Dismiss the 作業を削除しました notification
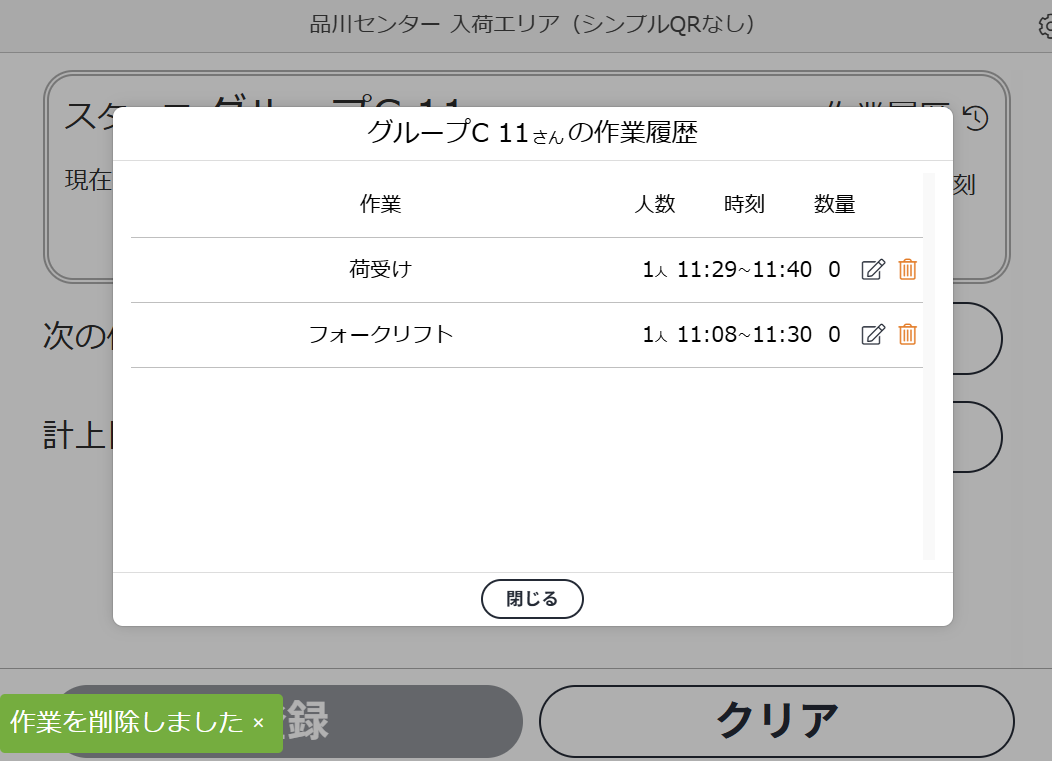Screen dimensions: 1052x761 pyautogui.click(x=258, y=723)
